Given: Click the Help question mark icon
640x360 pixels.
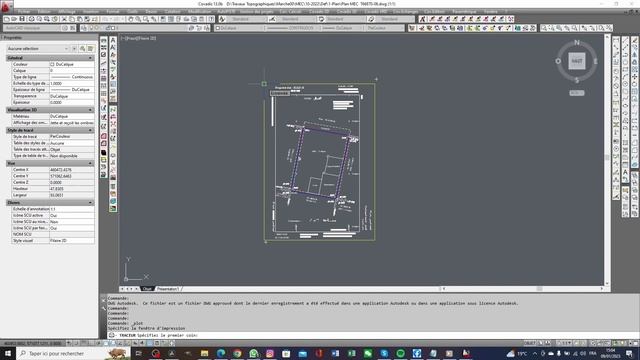Looking at the screenshot, I should tap(211, 19).
